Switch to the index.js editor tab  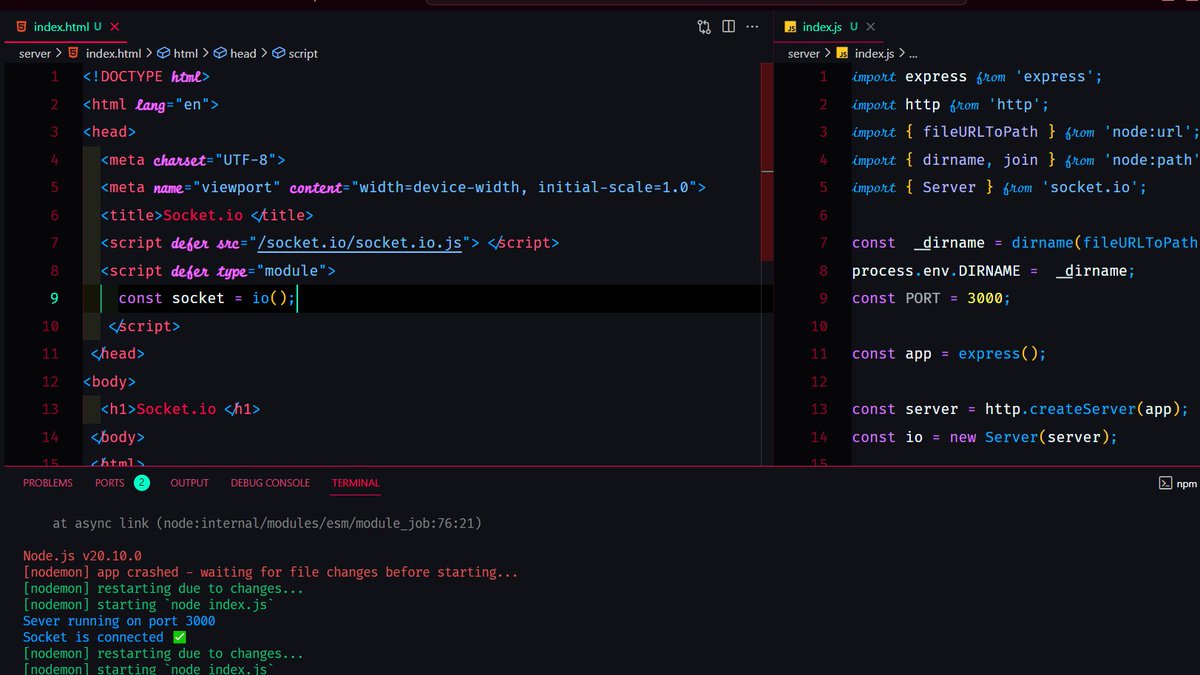[829, 27]
